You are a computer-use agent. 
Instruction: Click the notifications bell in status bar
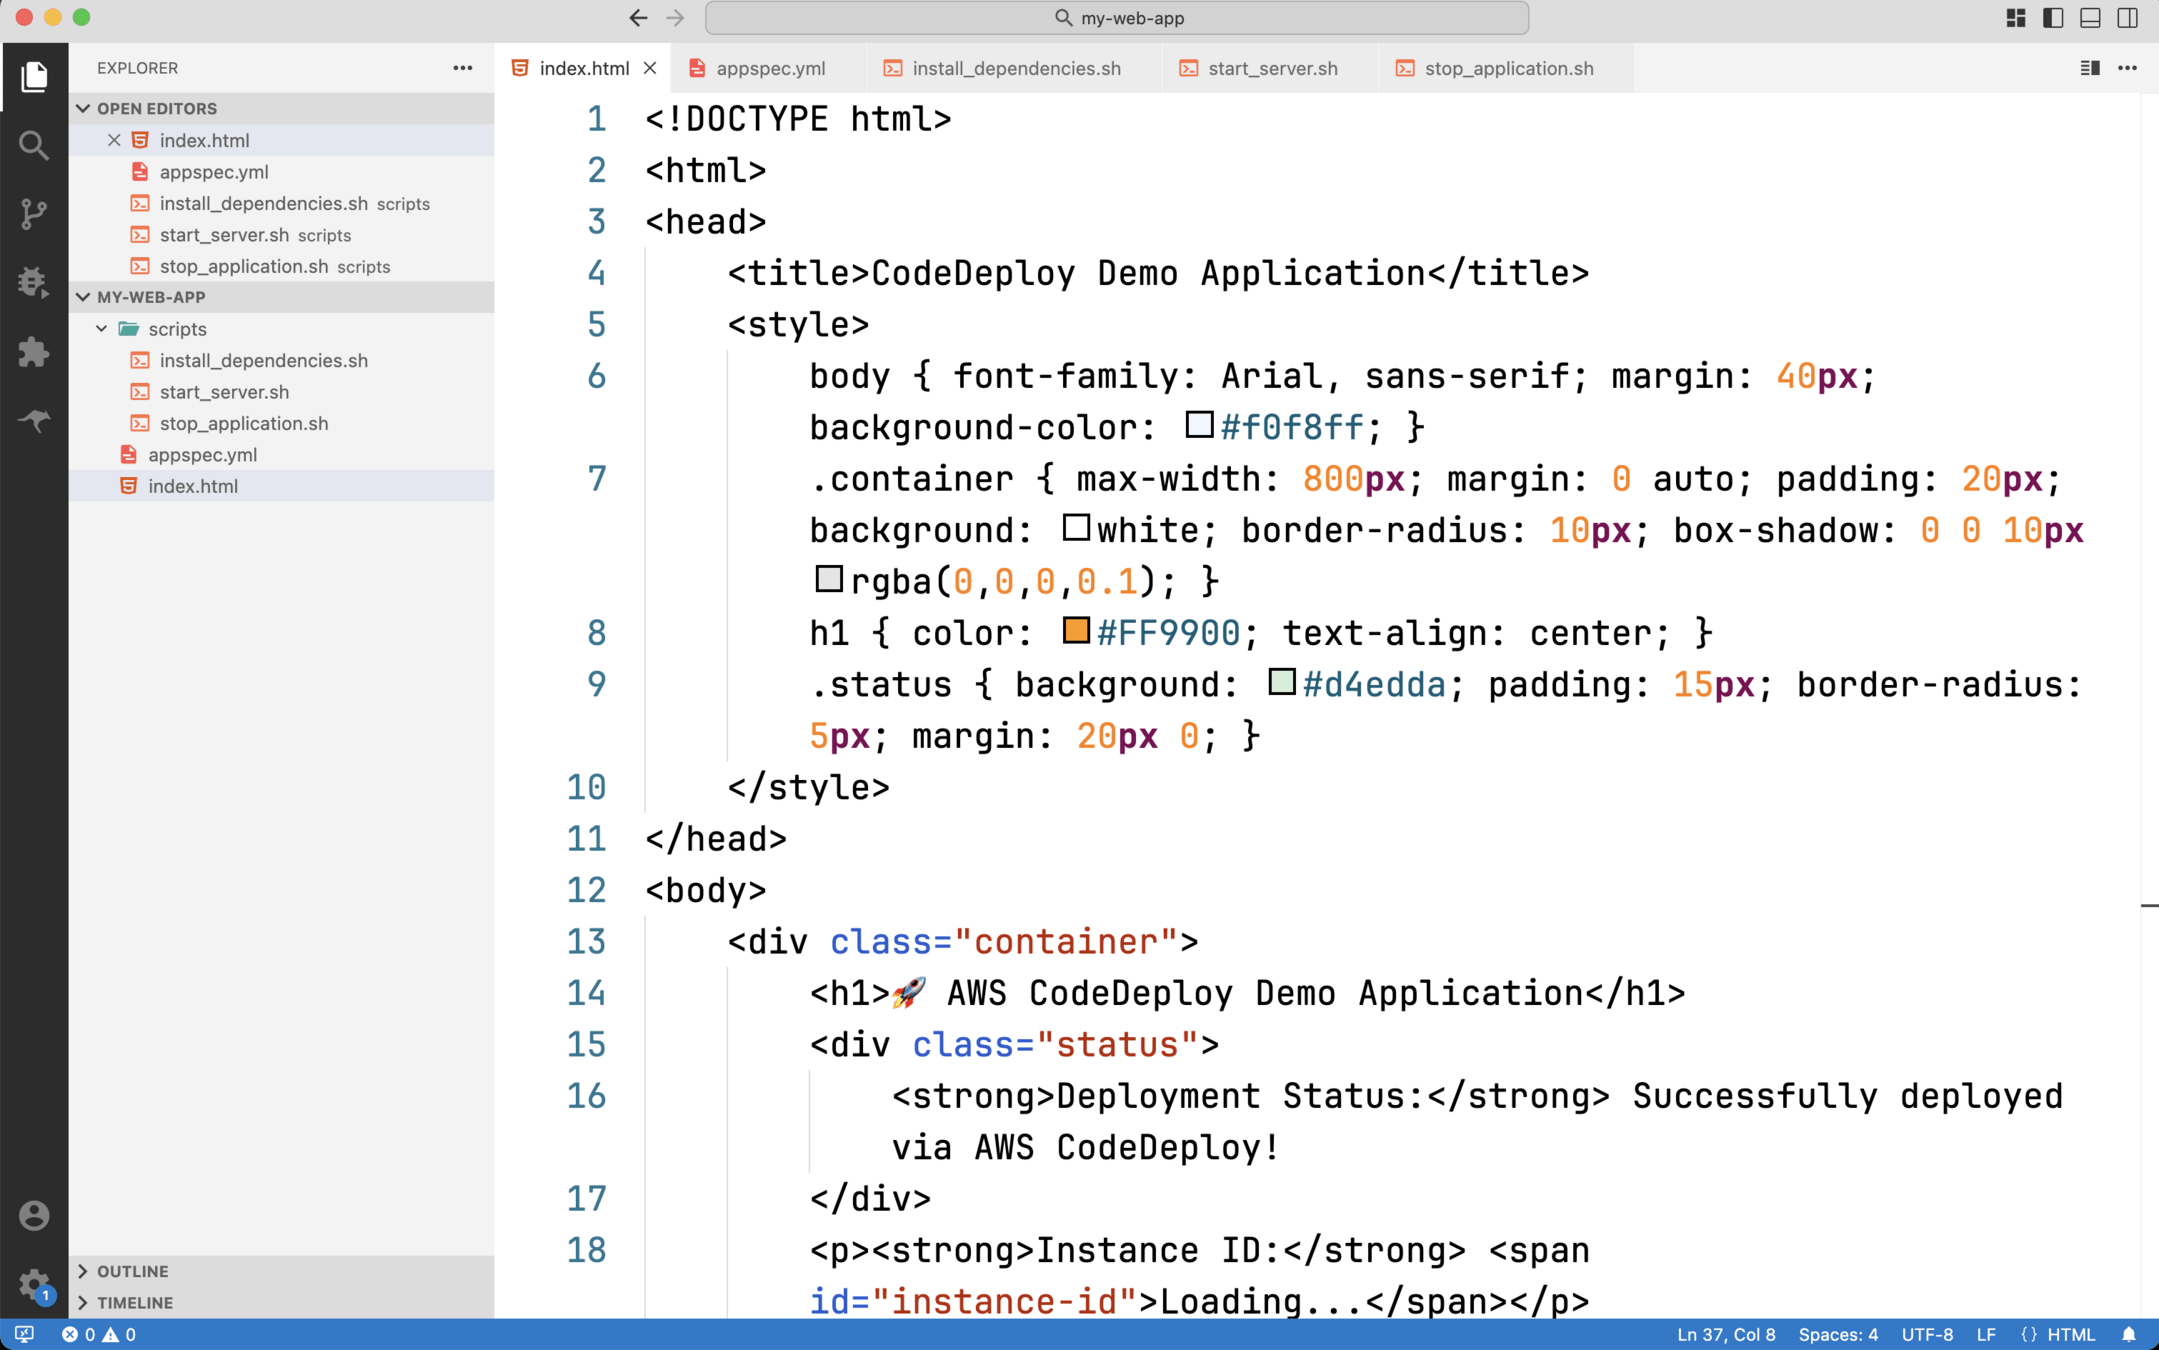[x=2129, y=1334]
